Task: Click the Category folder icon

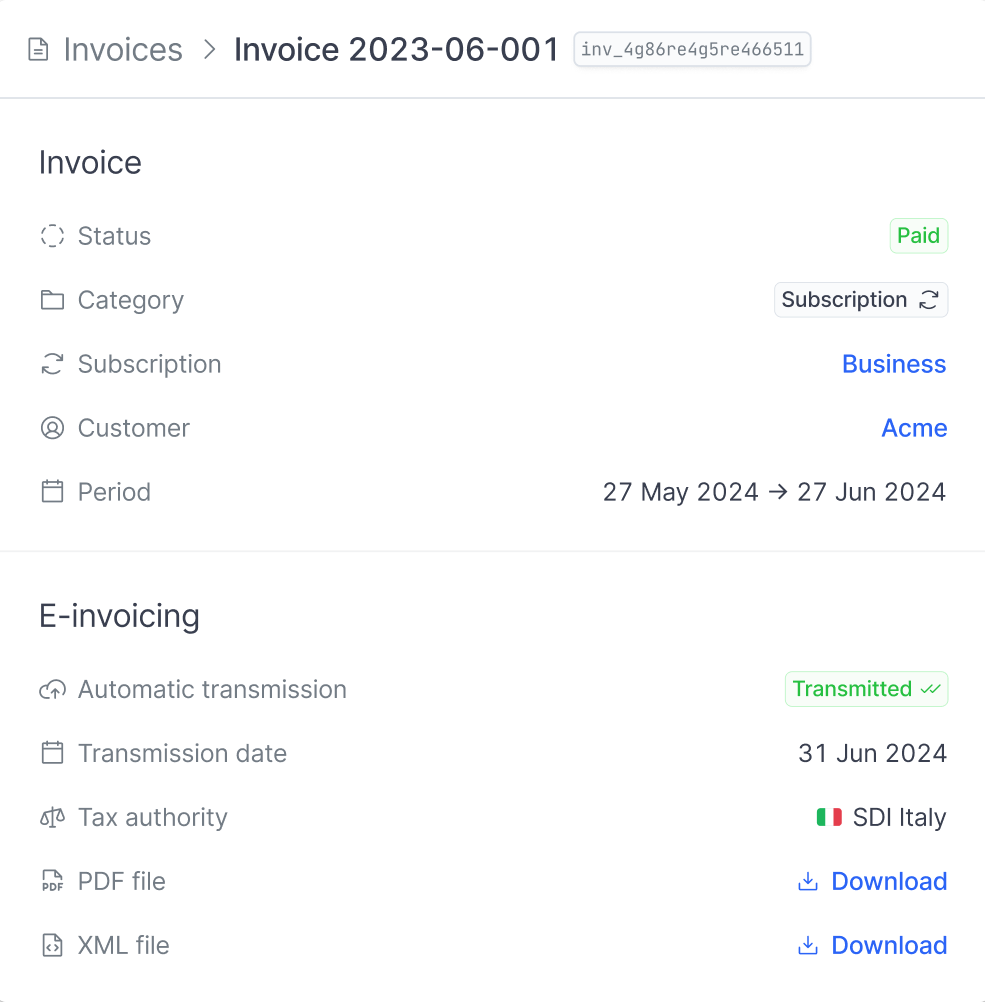Action: point(52,300)
